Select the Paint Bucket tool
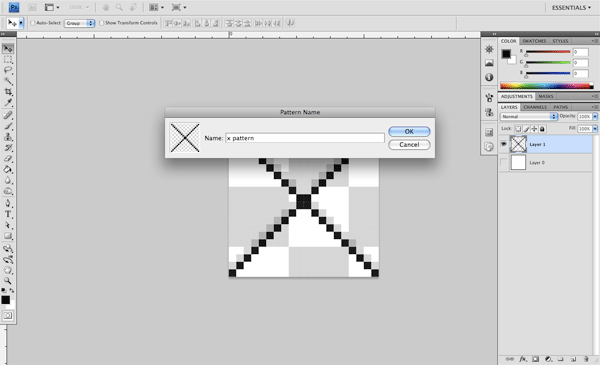Viewport: 600px width, 365px height. click(8, 169)
